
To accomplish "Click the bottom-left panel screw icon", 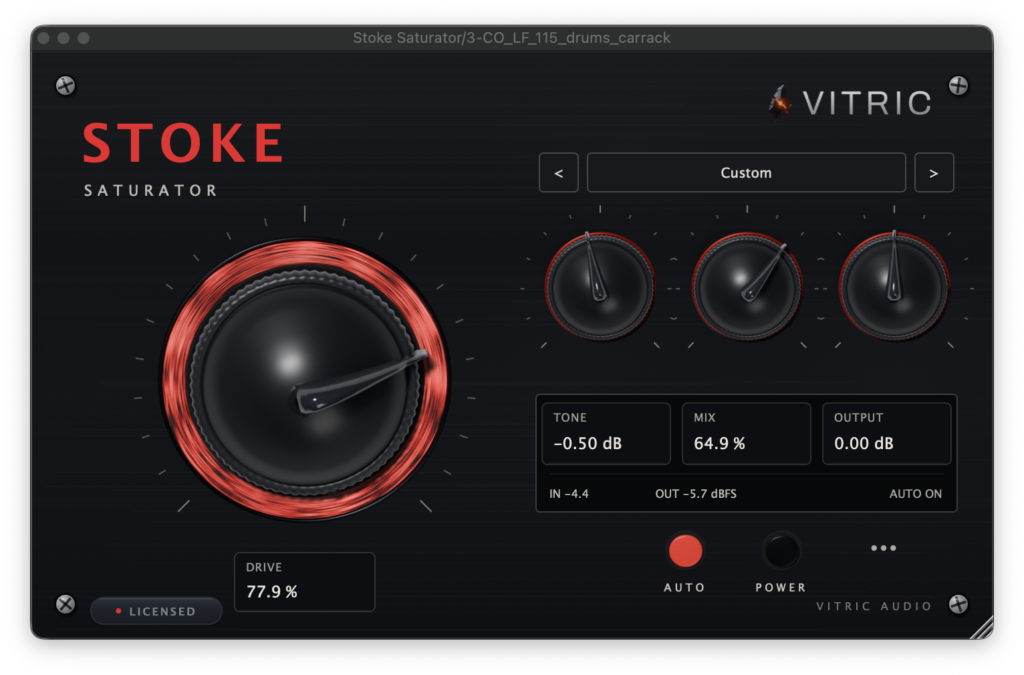I will click(65, 604).
